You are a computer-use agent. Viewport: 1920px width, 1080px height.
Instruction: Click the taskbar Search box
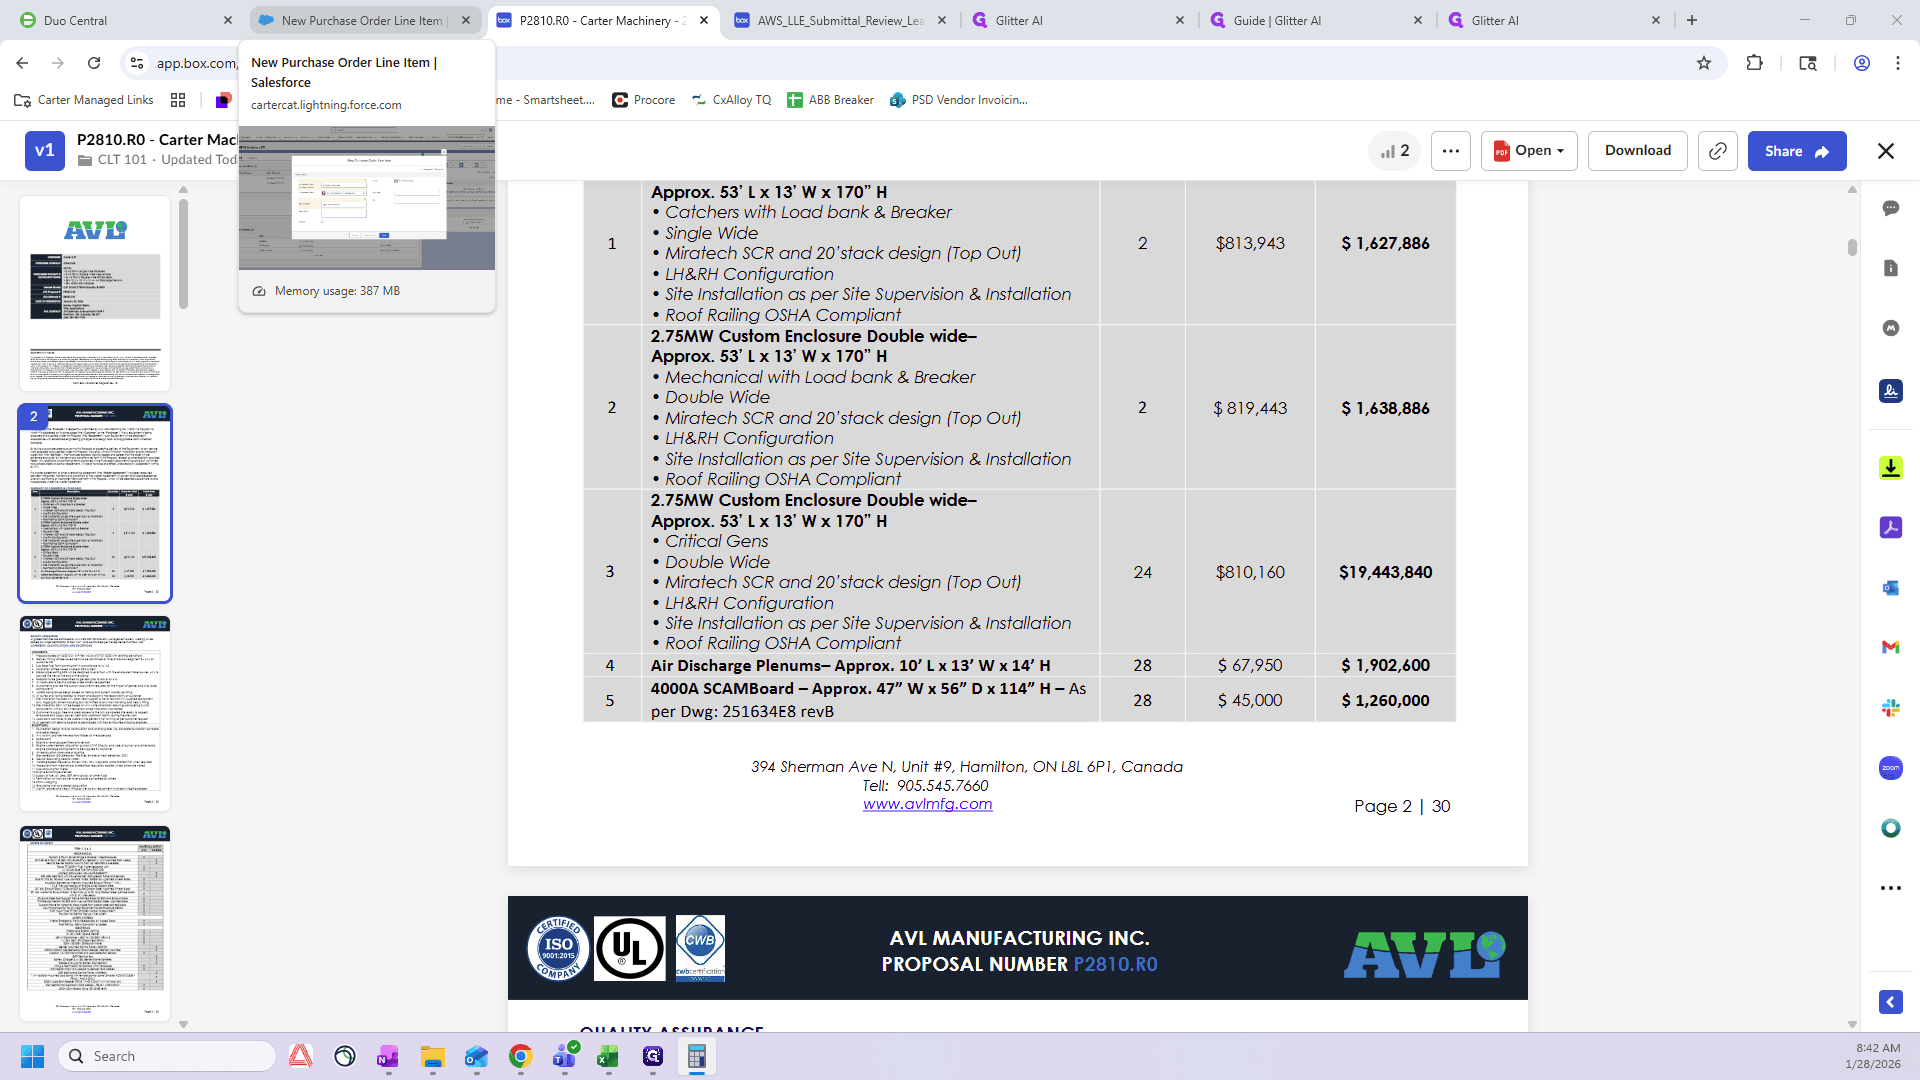click(167, 1056)
